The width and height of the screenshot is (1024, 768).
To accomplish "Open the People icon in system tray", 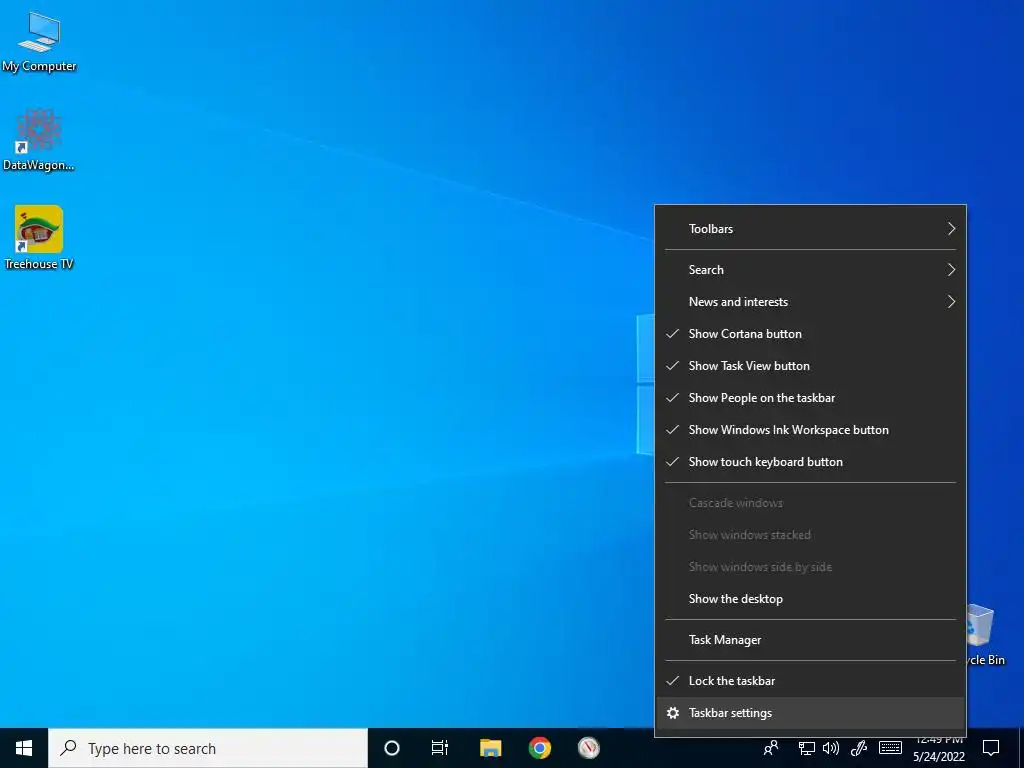I will pyautogui.click(x=771, y=748).
